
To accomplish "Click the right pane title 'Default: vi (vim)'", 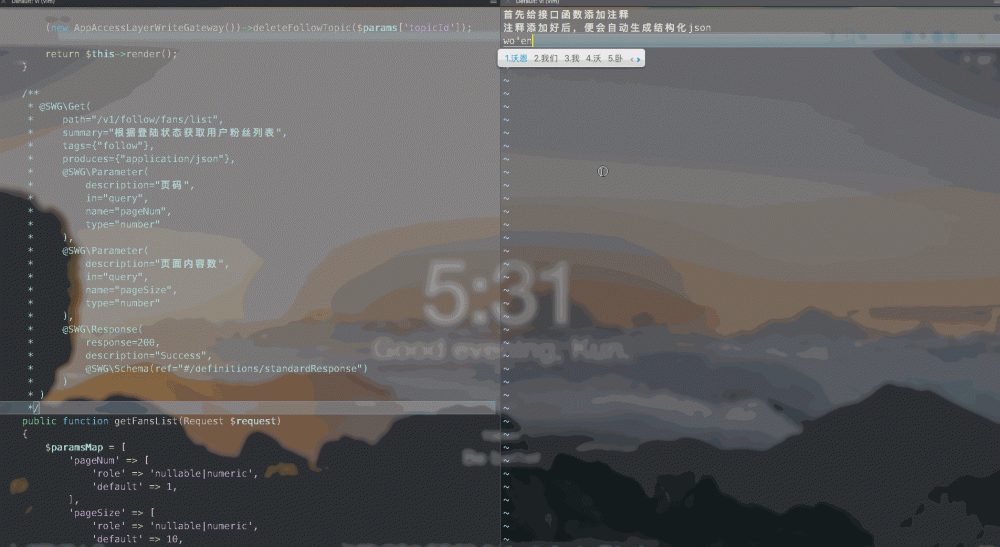I will pyautogui.click(x=537, y=2).
